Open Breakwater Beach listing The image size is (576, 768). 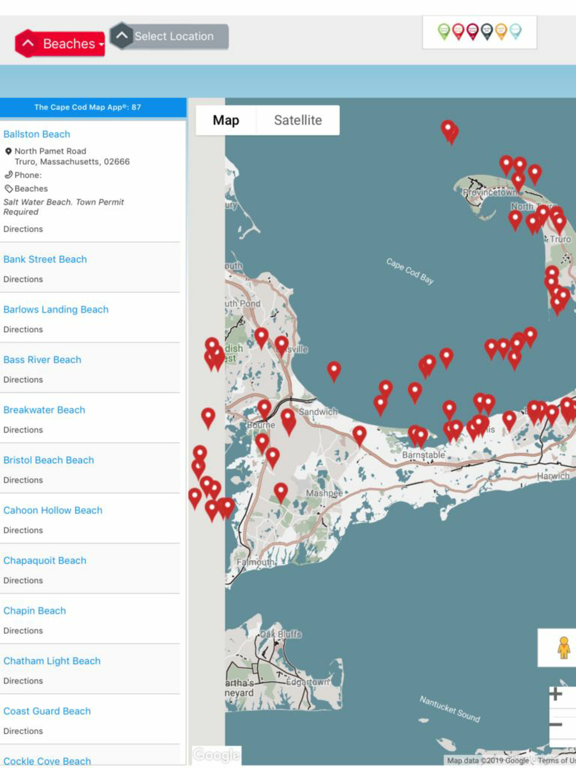pyautogui.click(x=44, y=410)
